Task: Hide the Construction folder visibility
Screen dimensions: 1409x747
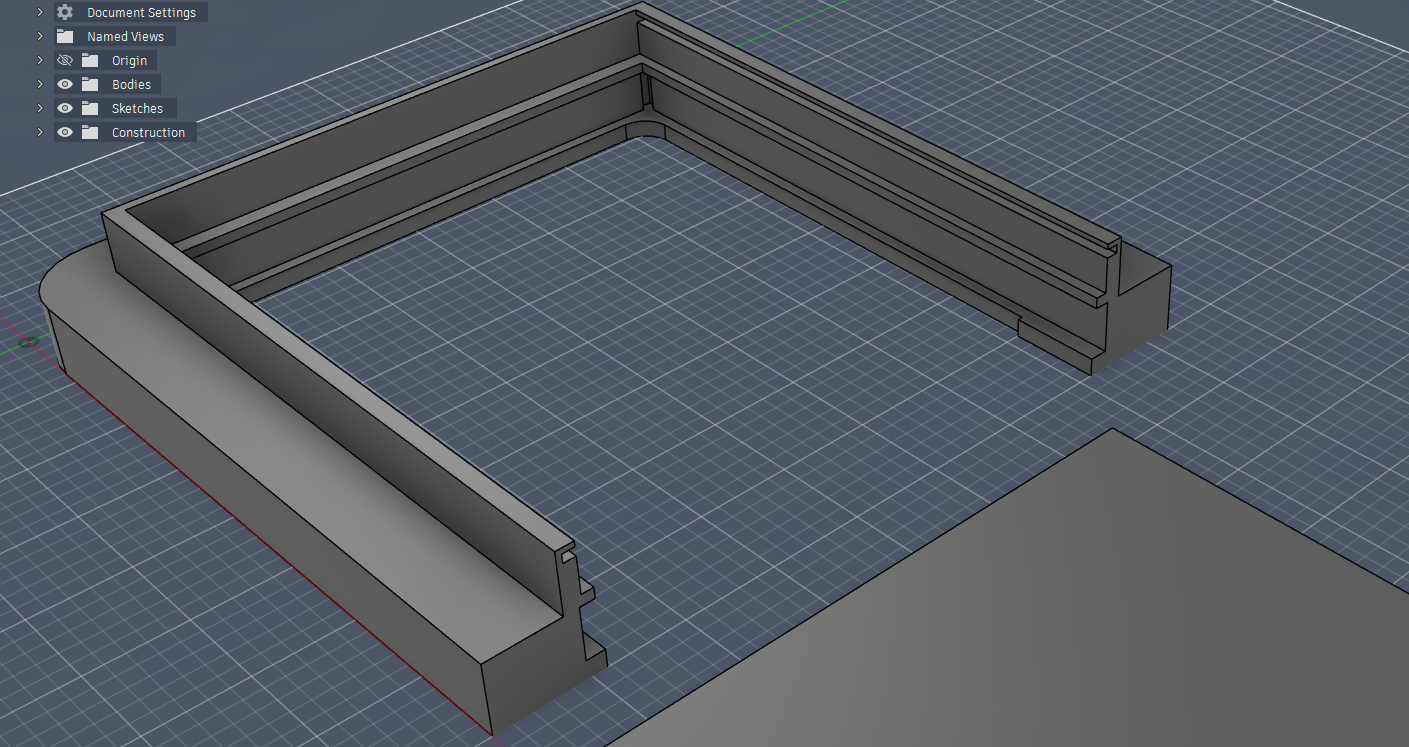Action: (65, 132)
